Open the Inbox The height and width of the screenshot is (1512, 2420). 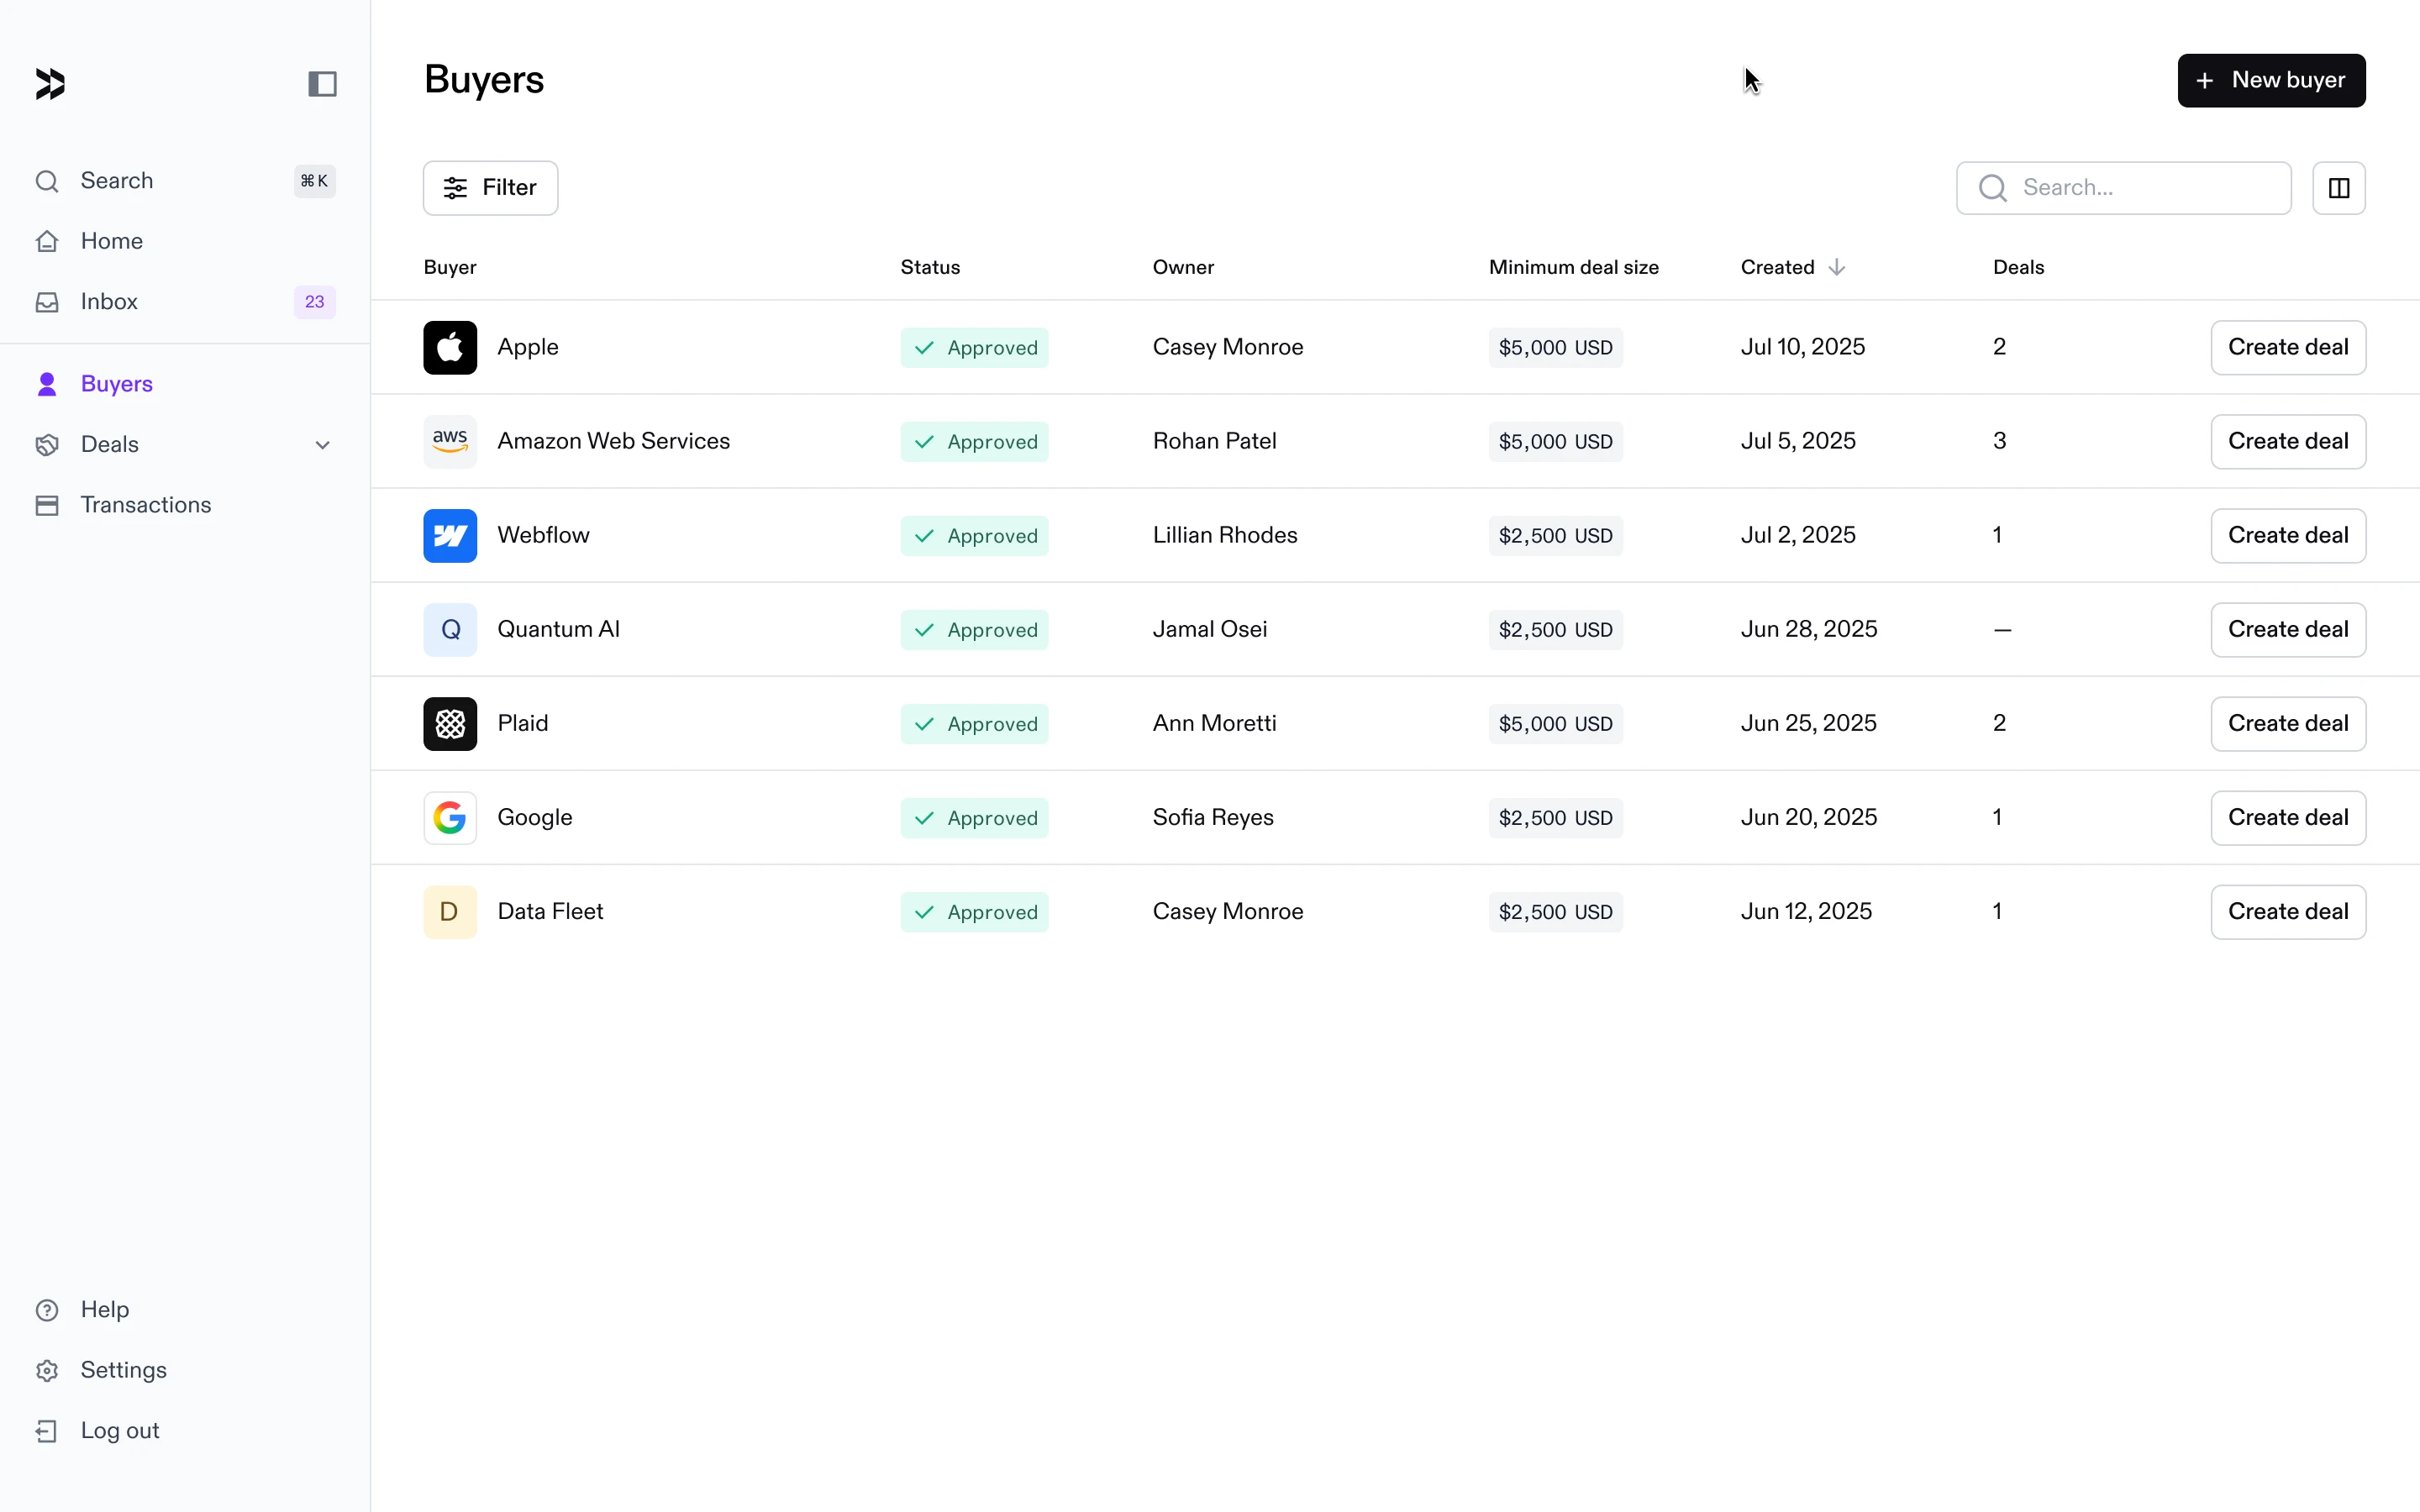[185, 302]
